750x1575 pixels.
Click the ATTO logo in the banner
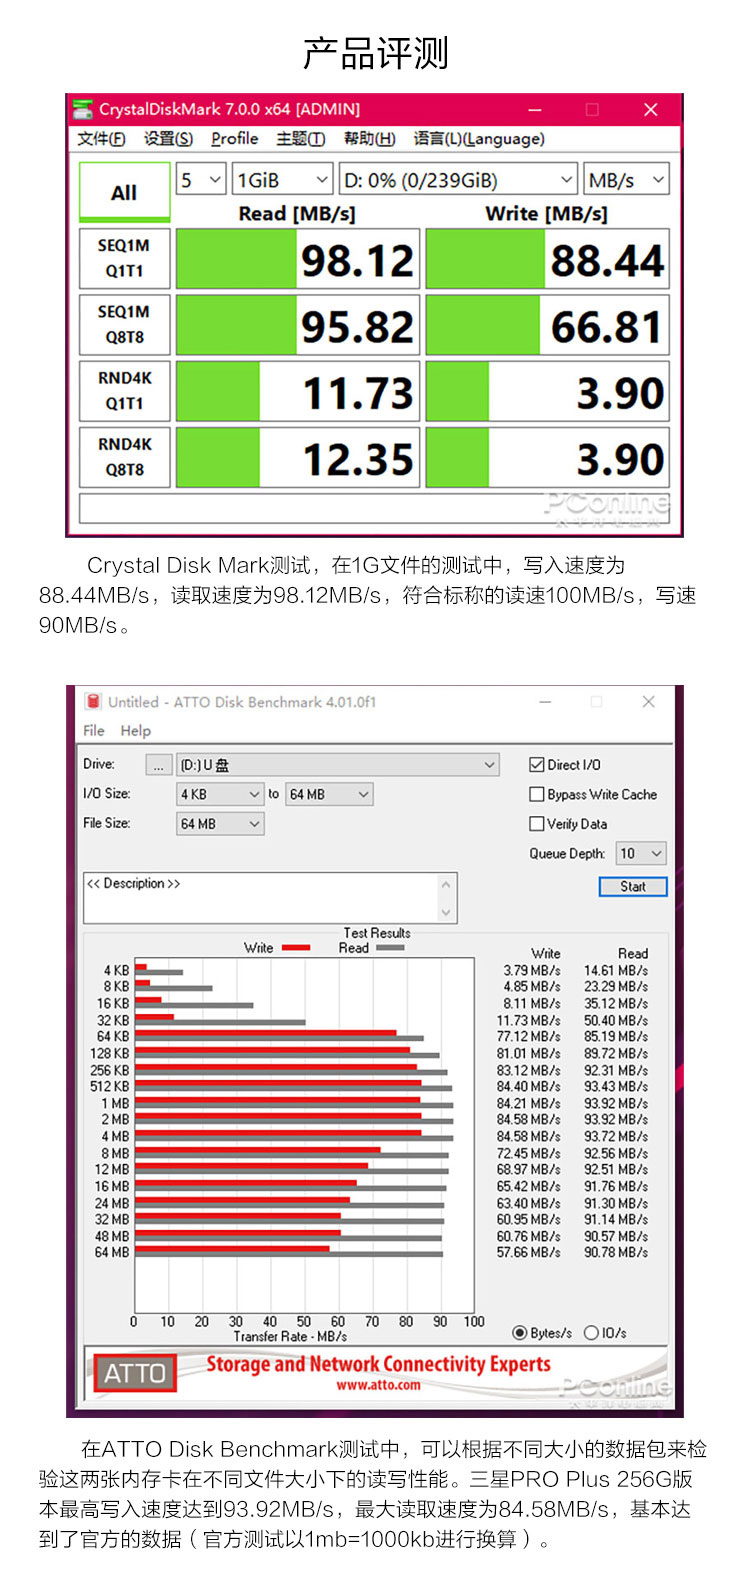134,1374
